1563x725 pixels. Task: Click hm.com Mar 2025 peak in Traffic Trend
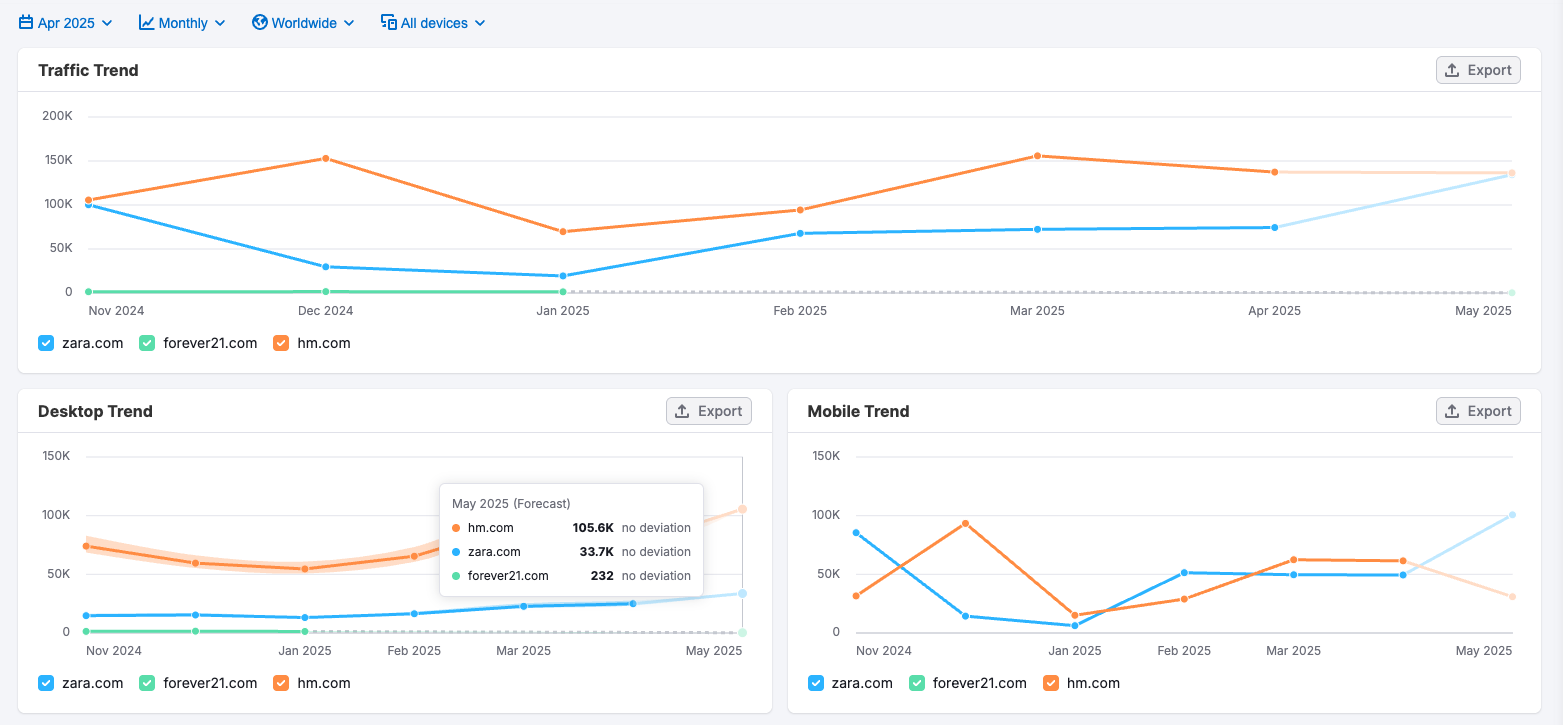coord(1038,156)
